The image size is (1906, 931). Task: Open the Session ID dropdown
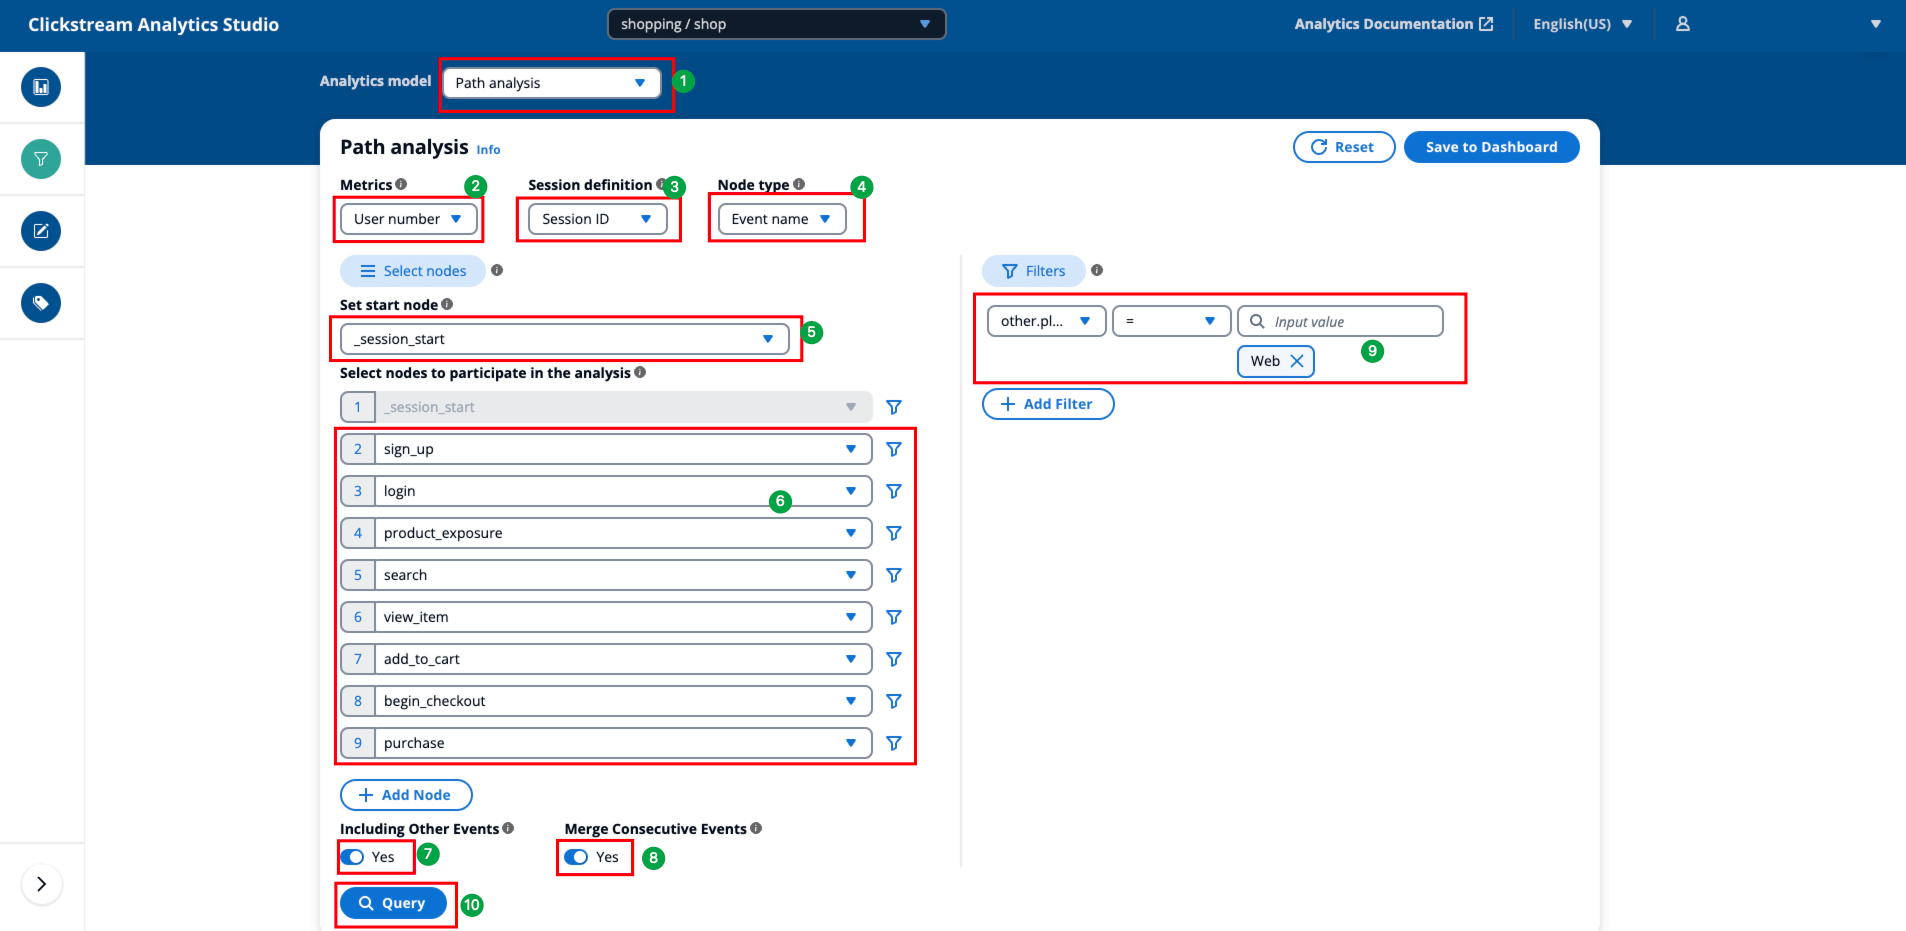click(x=598, y=219)
